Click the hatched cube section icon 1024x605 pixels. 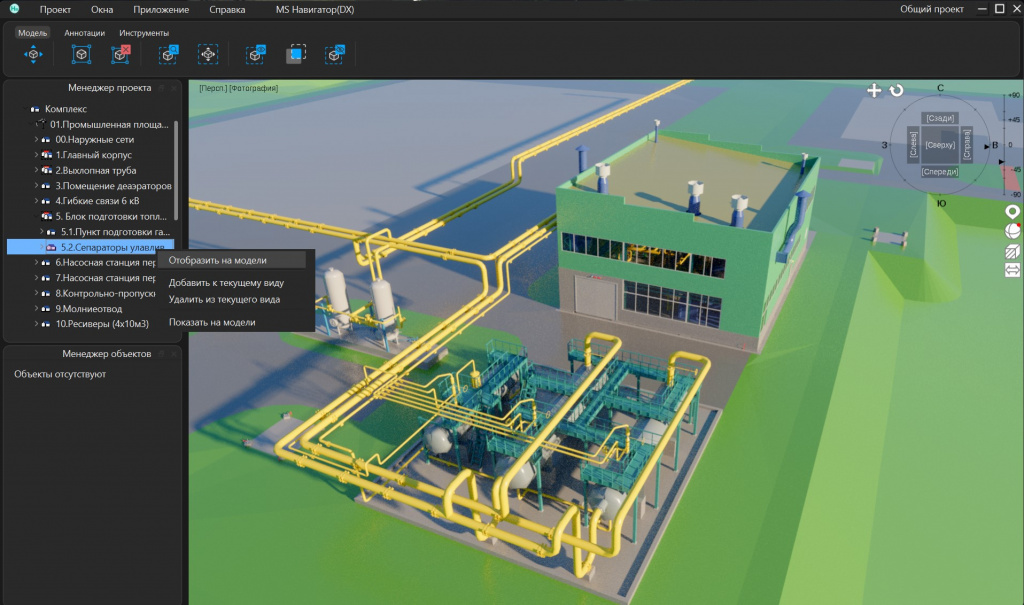coord(1012,252)
